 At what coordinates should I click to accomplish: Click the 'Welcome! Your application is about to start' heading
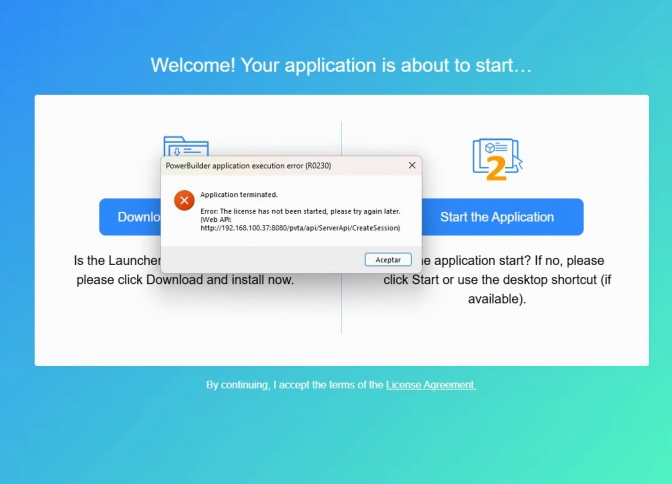point(341,66)
